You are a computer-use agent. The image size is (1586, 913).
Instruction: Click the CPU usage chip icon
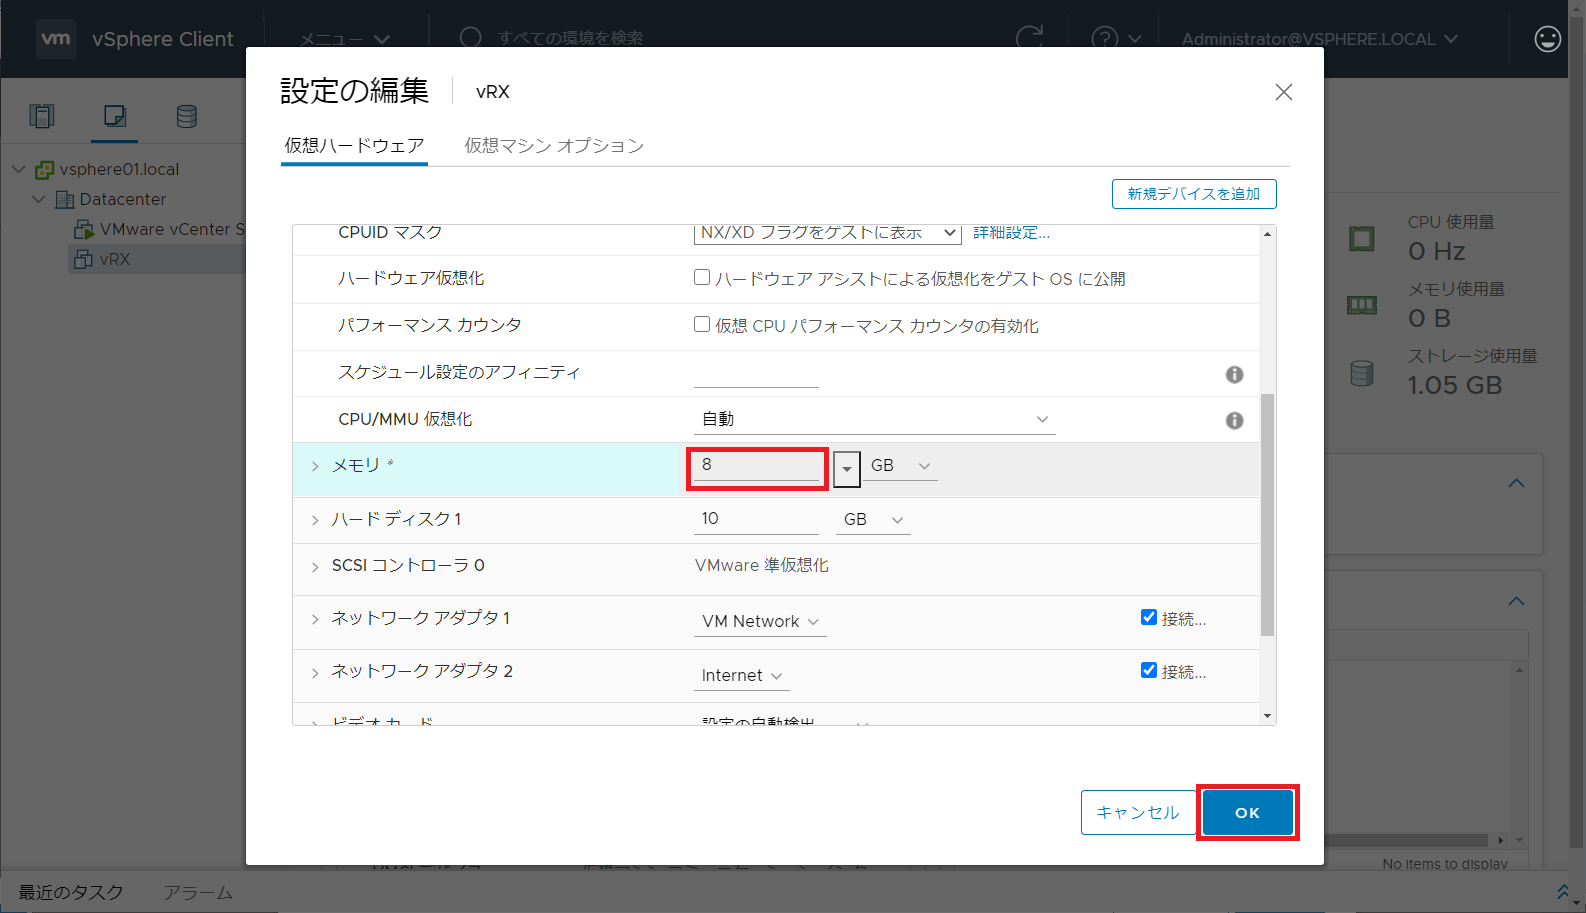(1362, 239)
